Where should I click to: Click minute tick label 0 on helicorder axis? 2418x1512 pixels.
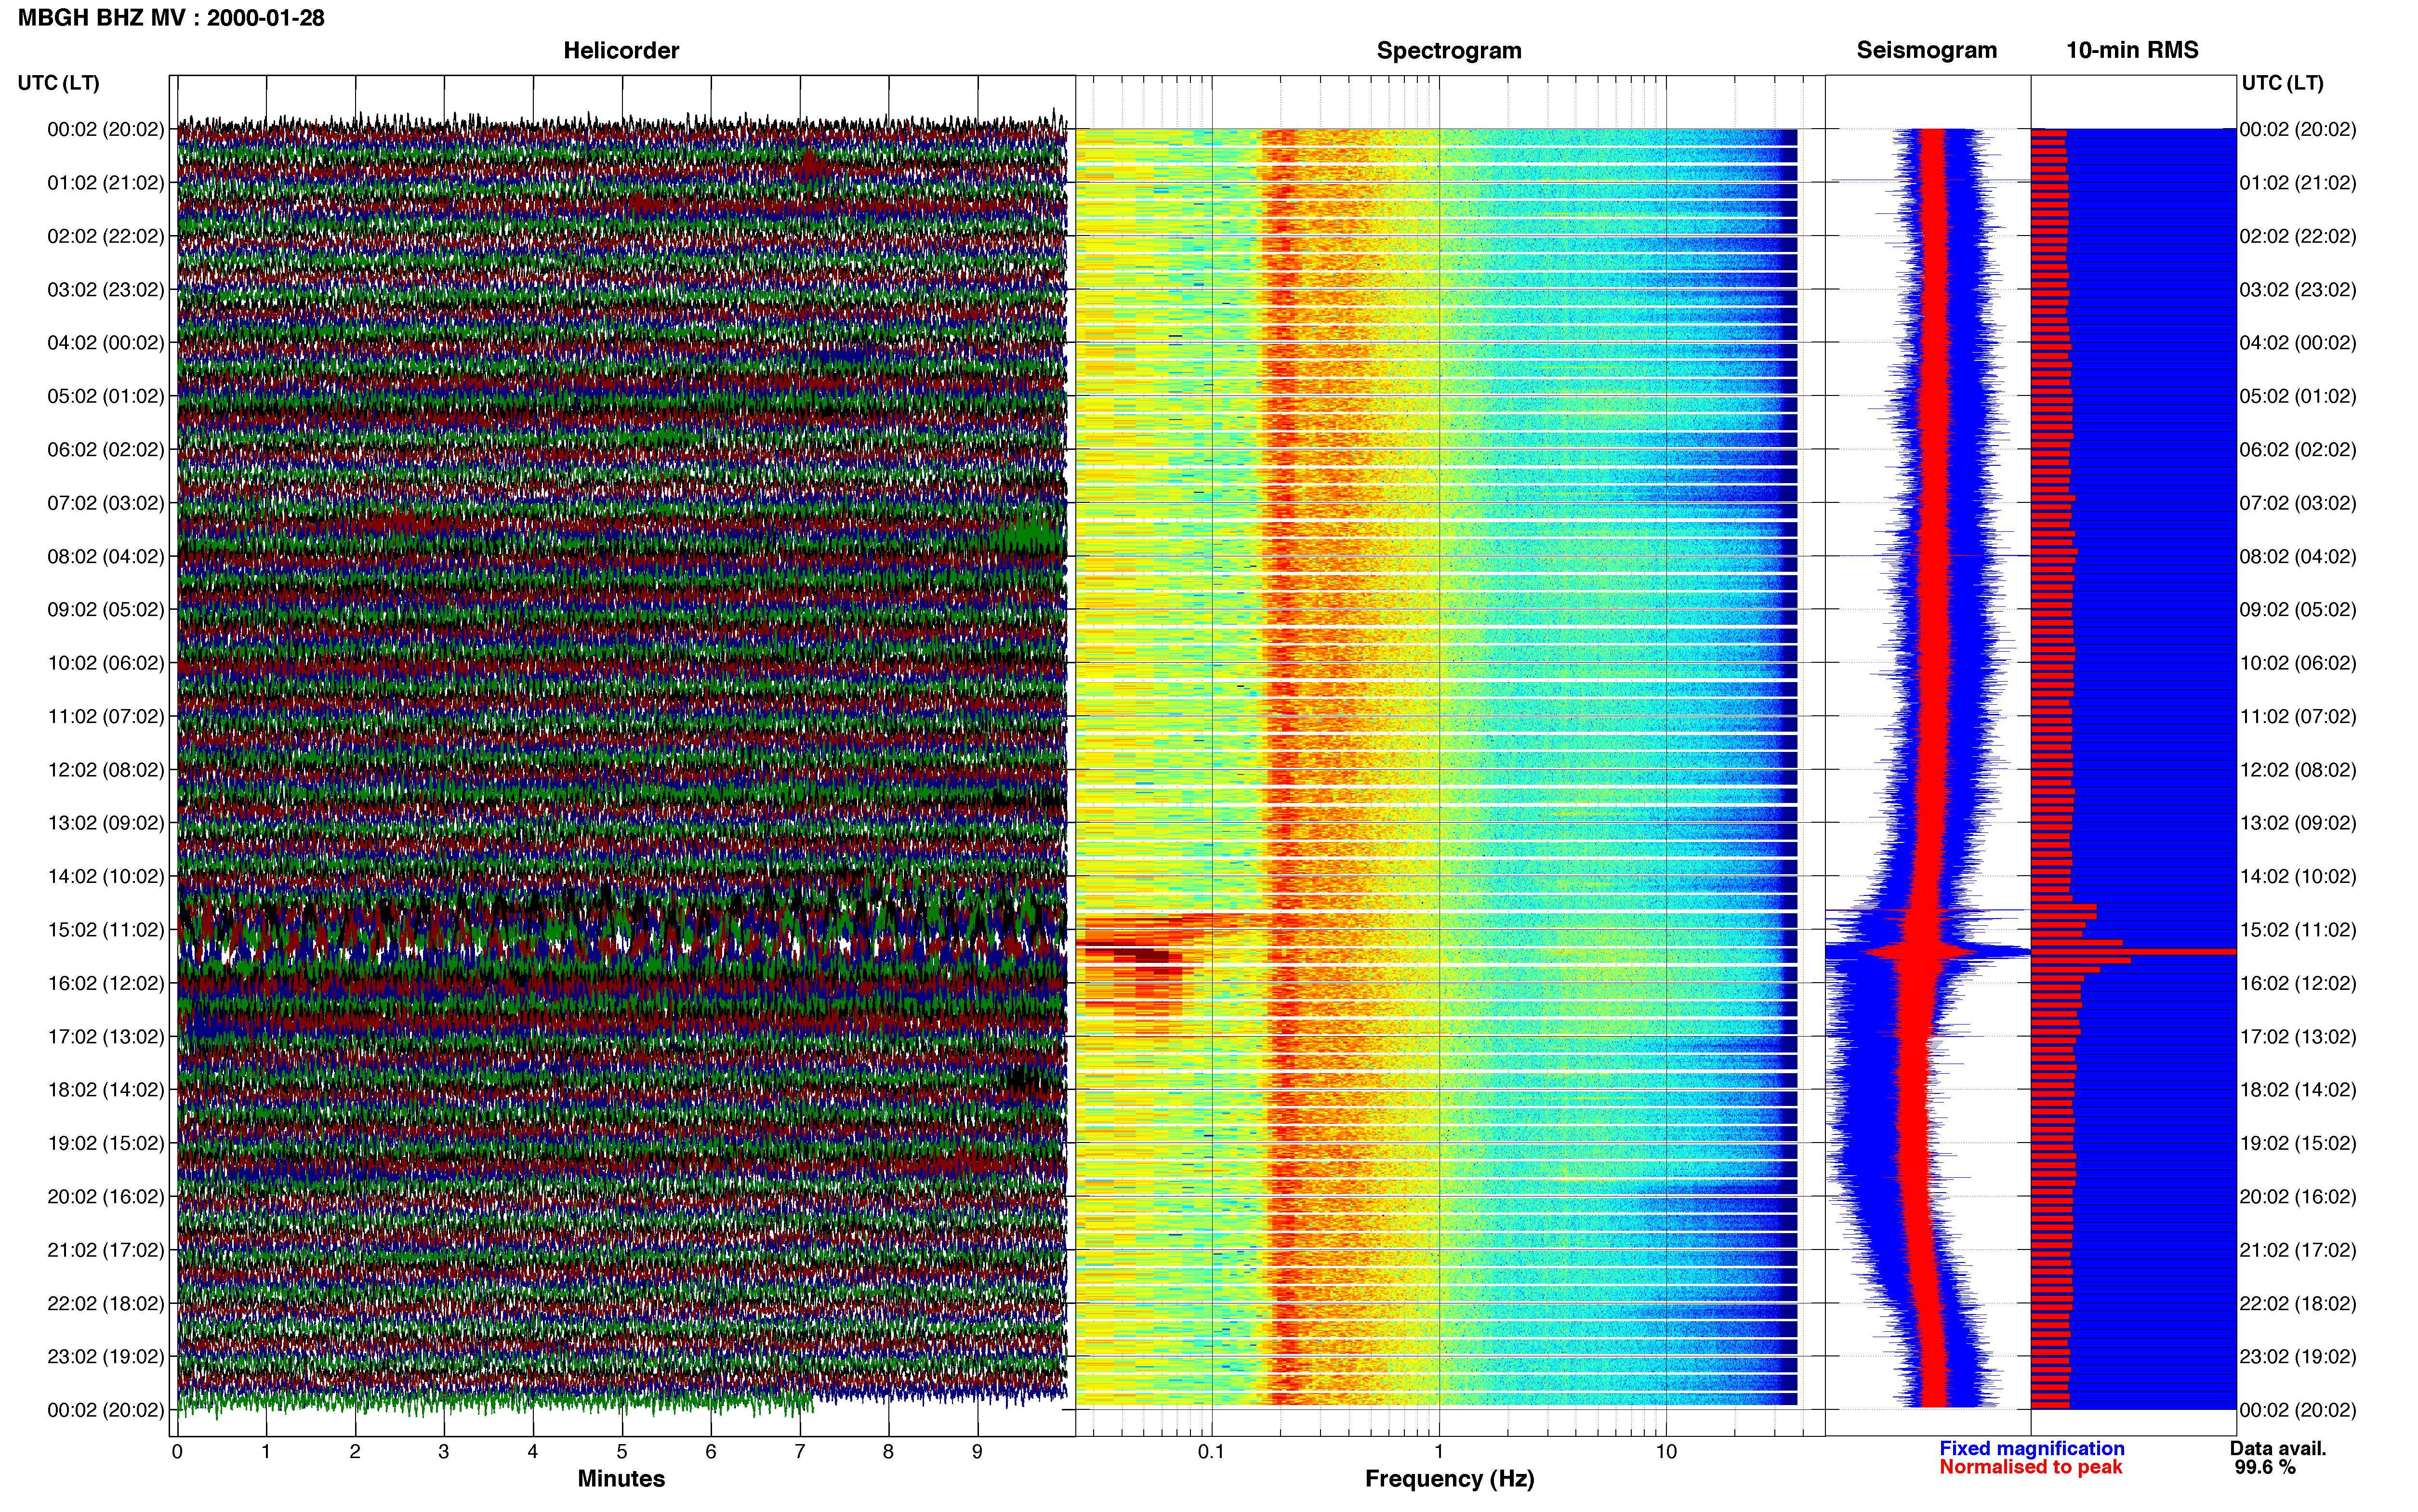click(177, 1452)
